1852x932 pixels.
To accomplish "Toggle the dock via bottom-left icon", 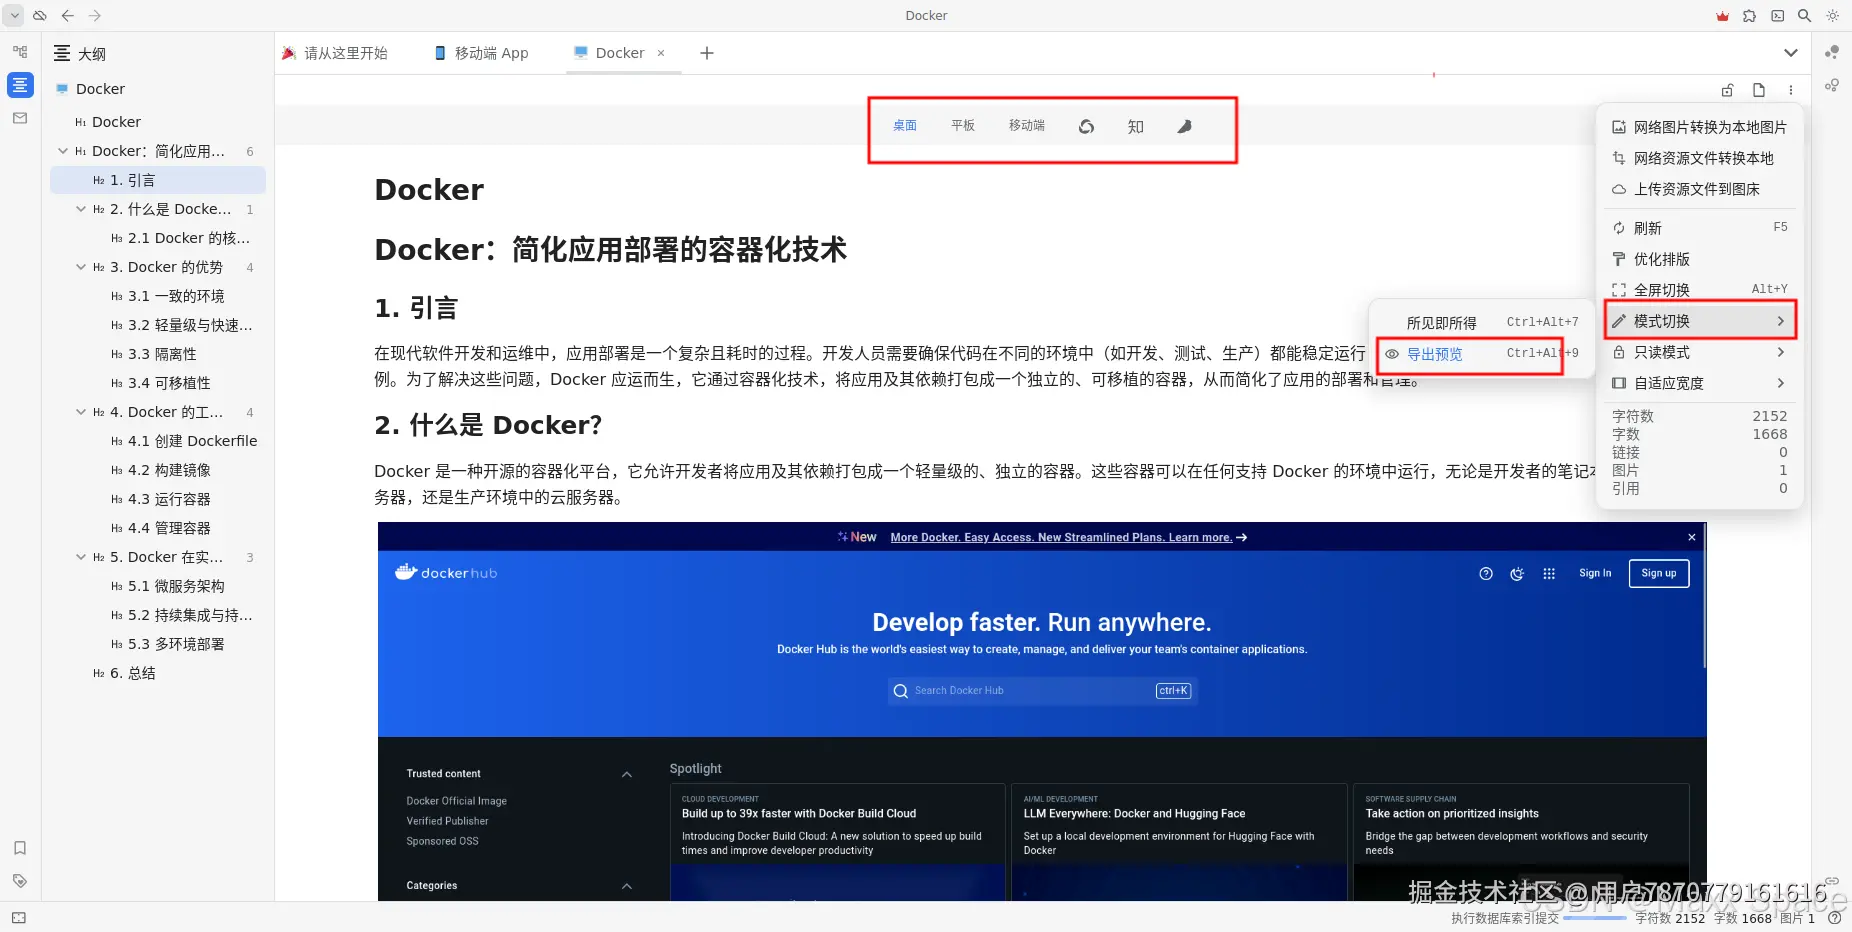I will (x=19, y=918).
